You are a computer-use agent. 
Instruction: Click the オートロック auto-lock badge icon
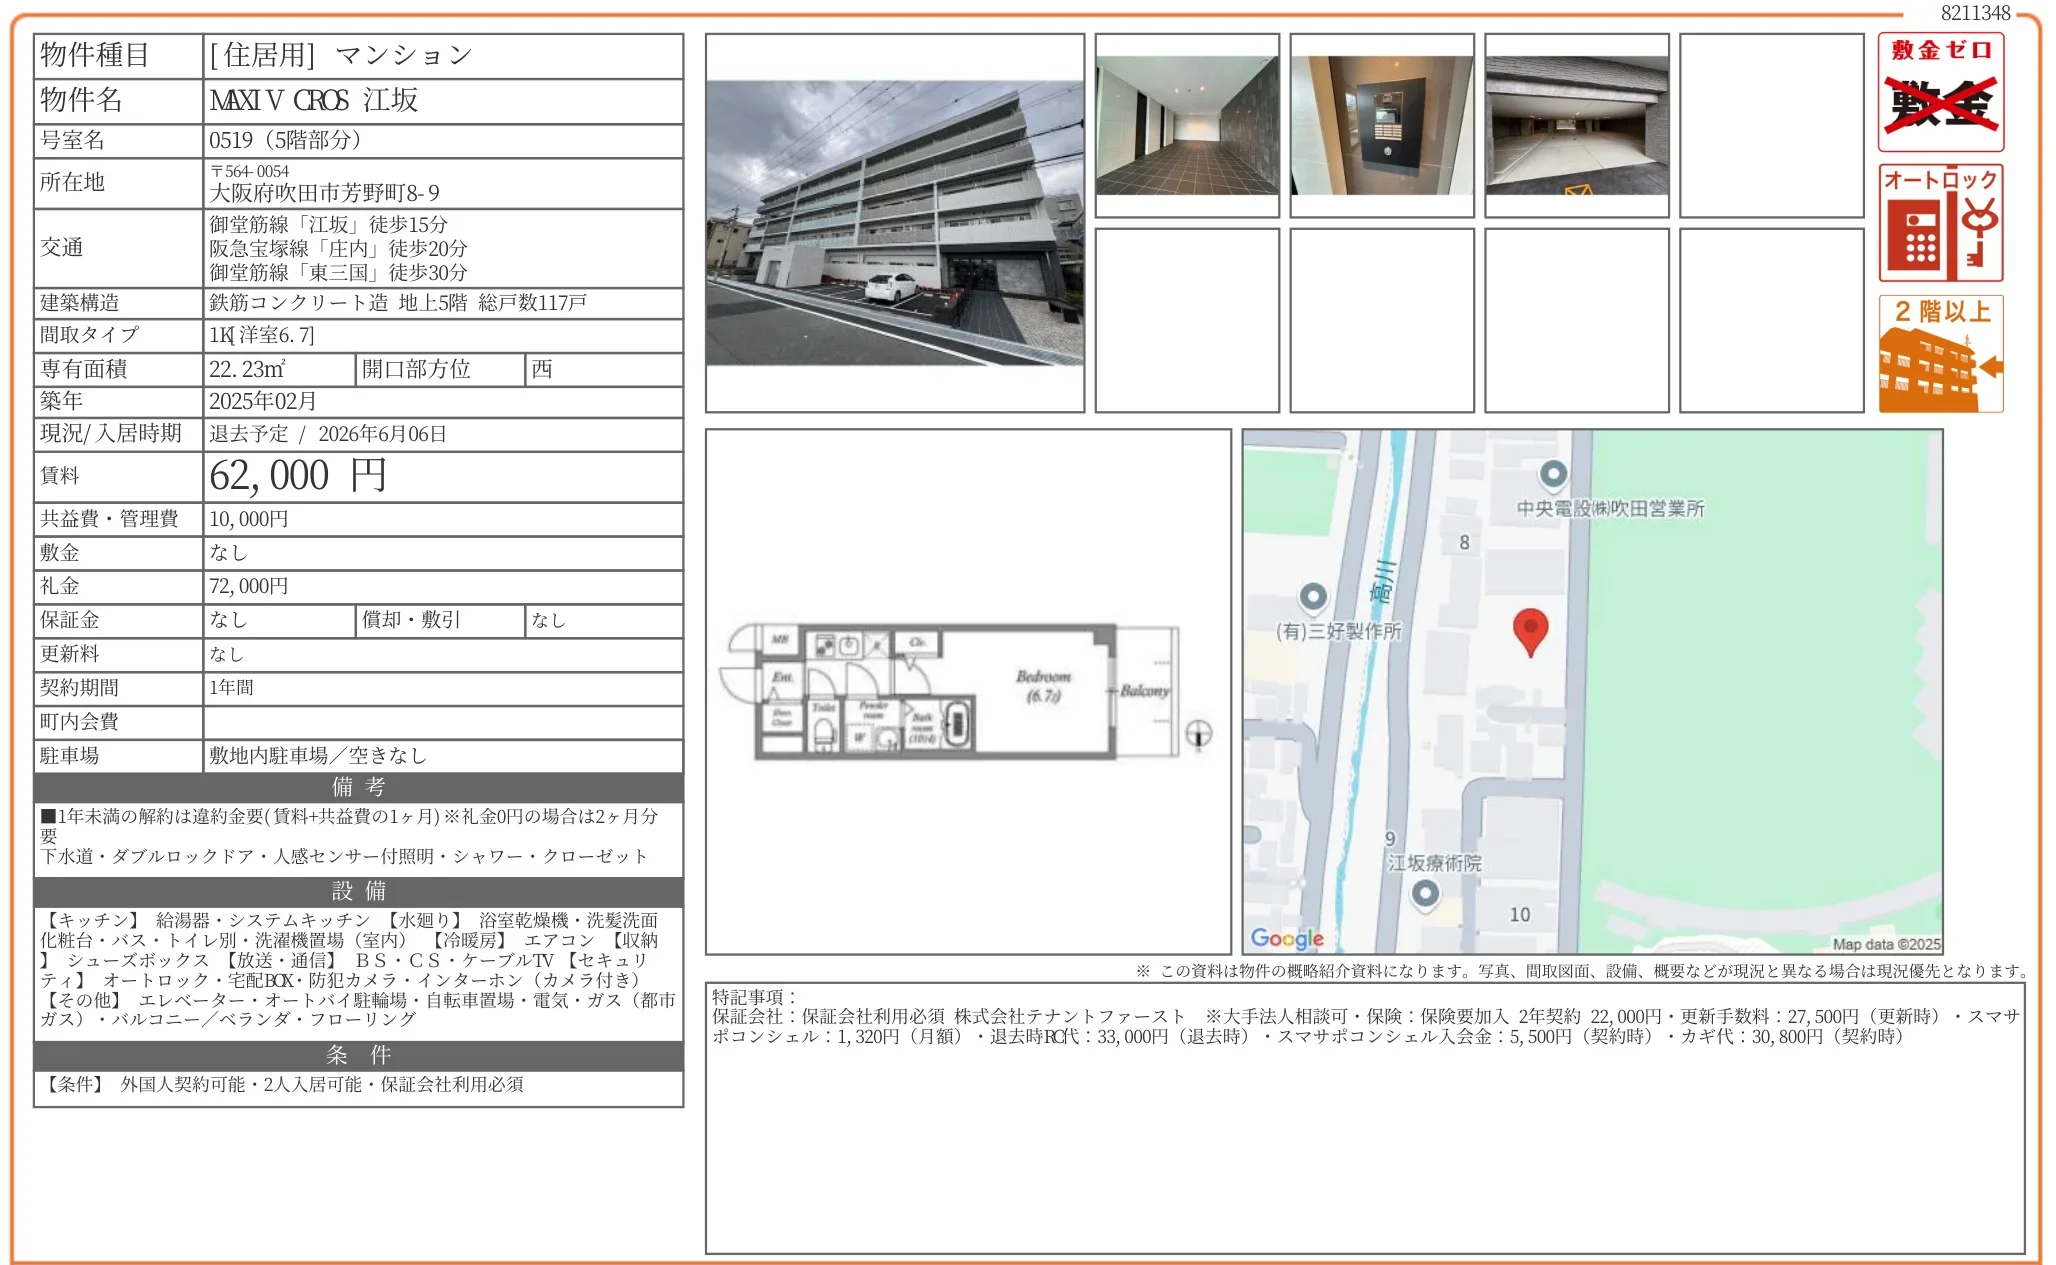coord(1940,223)
